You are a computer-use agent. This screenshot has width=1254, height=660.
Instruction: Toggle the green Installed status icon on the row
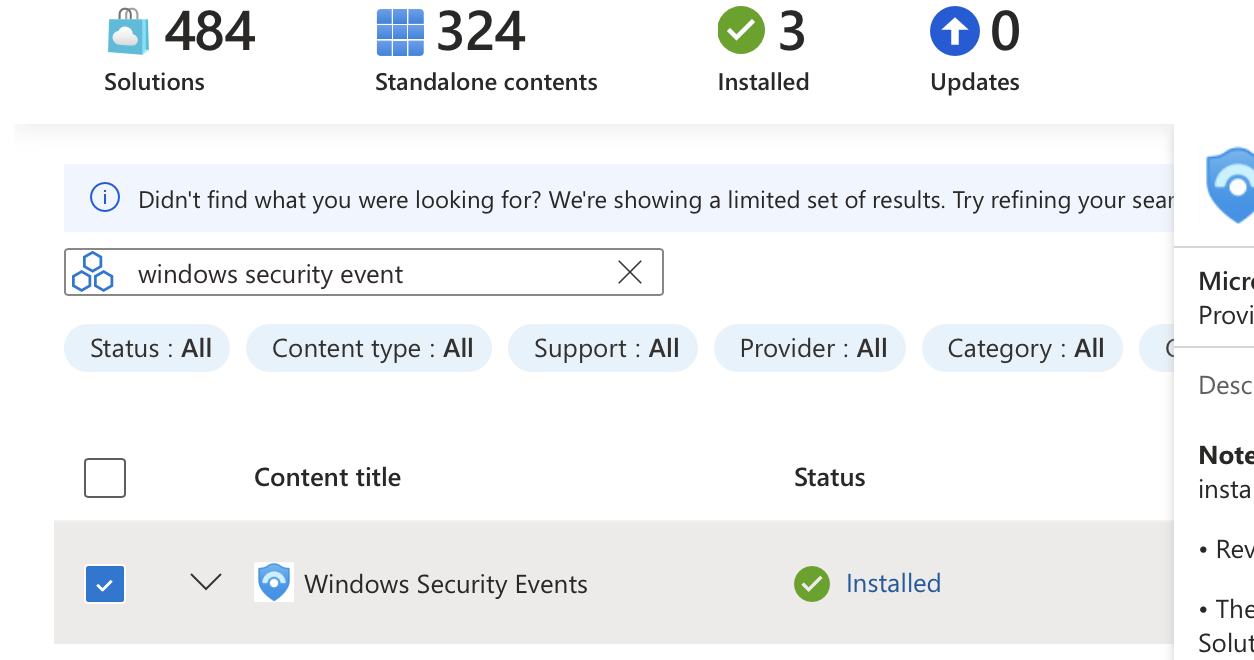pos(811,583)
